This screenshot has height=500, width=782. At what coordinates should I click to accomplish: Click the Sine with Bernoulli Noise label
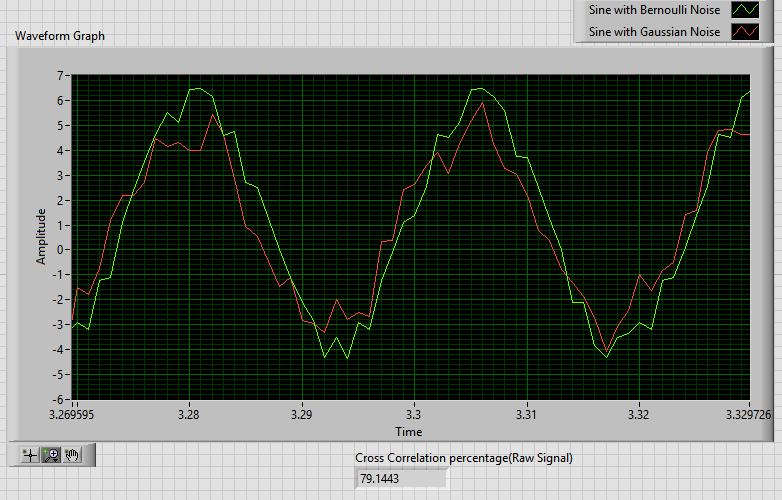[x=654, y=10]
